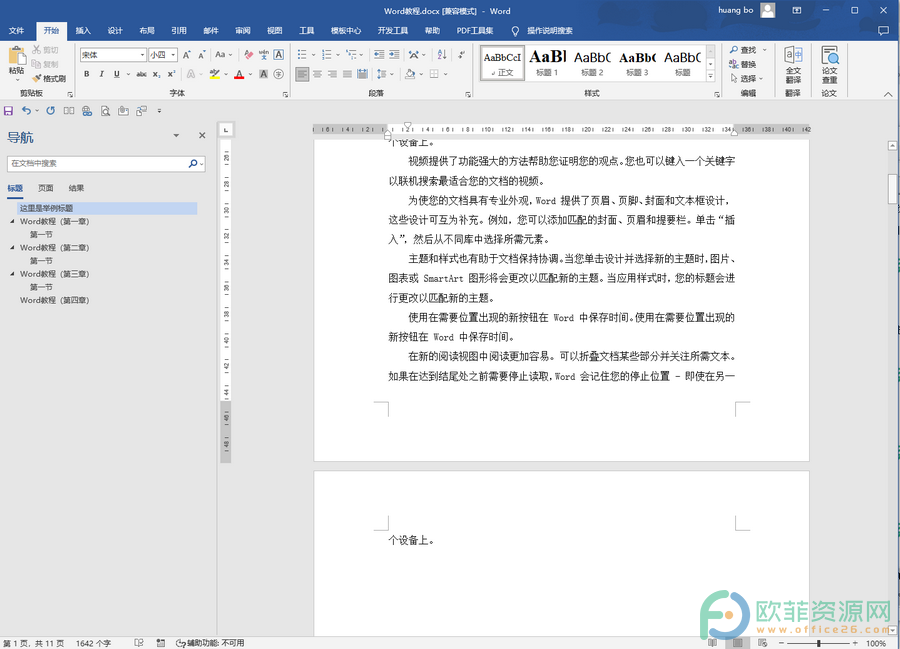Toggle character shading

[263, 74]
